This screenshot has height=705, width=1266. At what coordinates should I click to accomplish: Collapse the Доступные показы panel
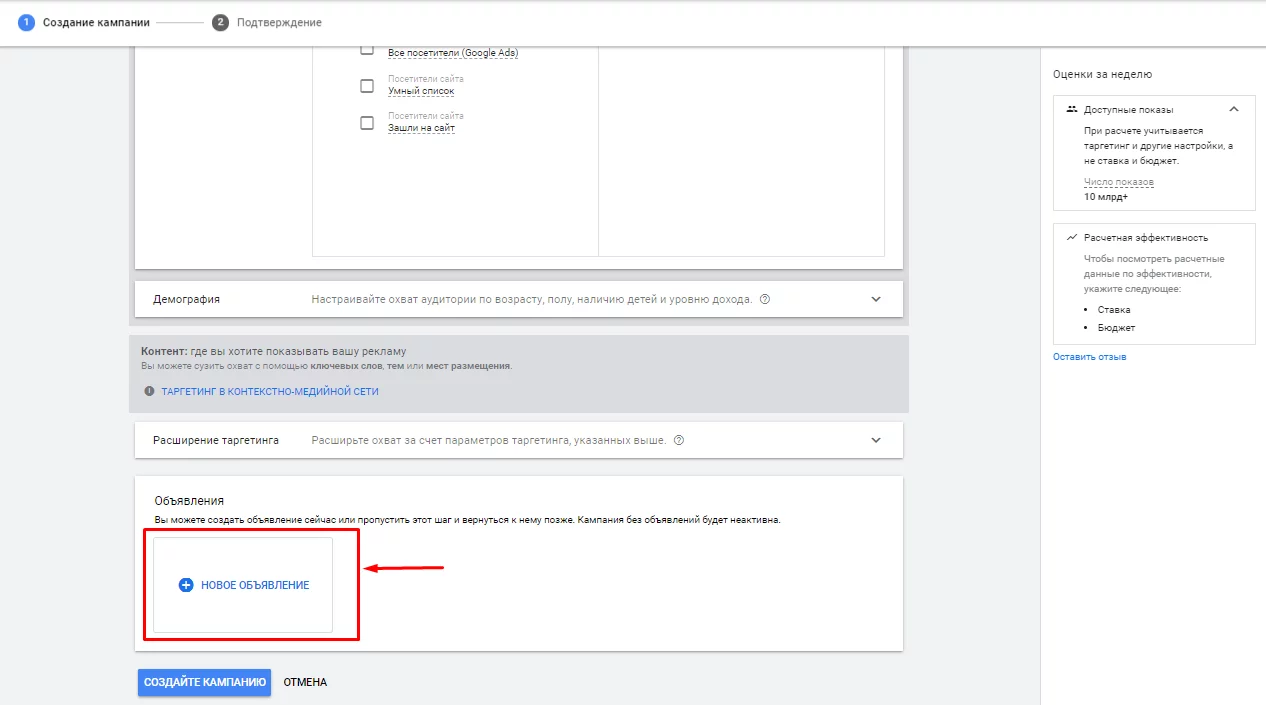[1234, 109]
